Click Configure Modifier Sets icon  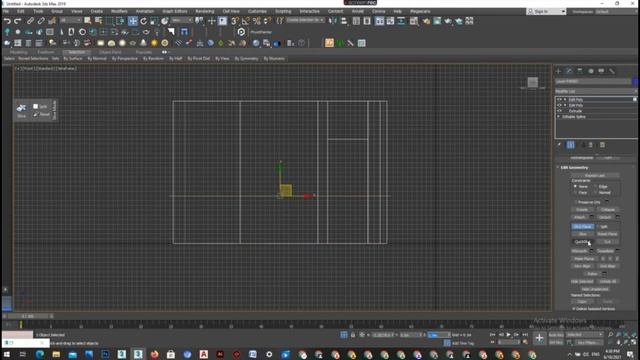(x=602, y=145)
